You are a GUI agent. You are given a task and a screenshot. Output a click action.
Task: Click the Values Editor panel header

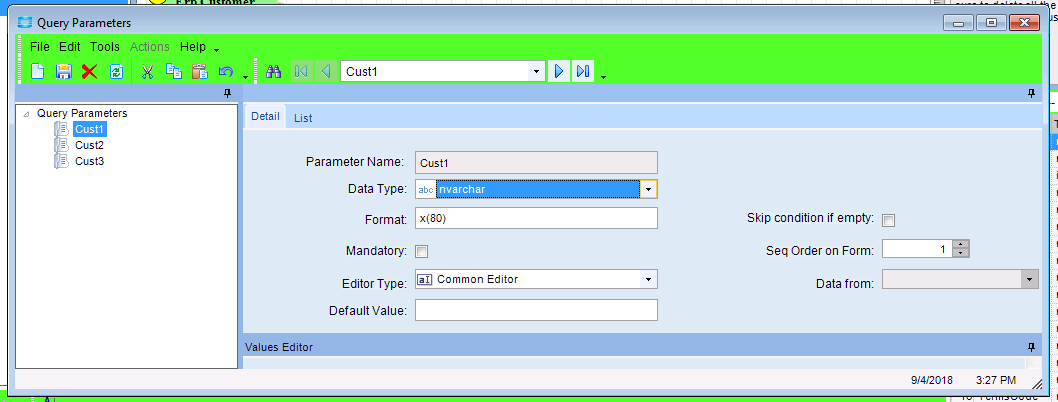click(x=640, y=347)
